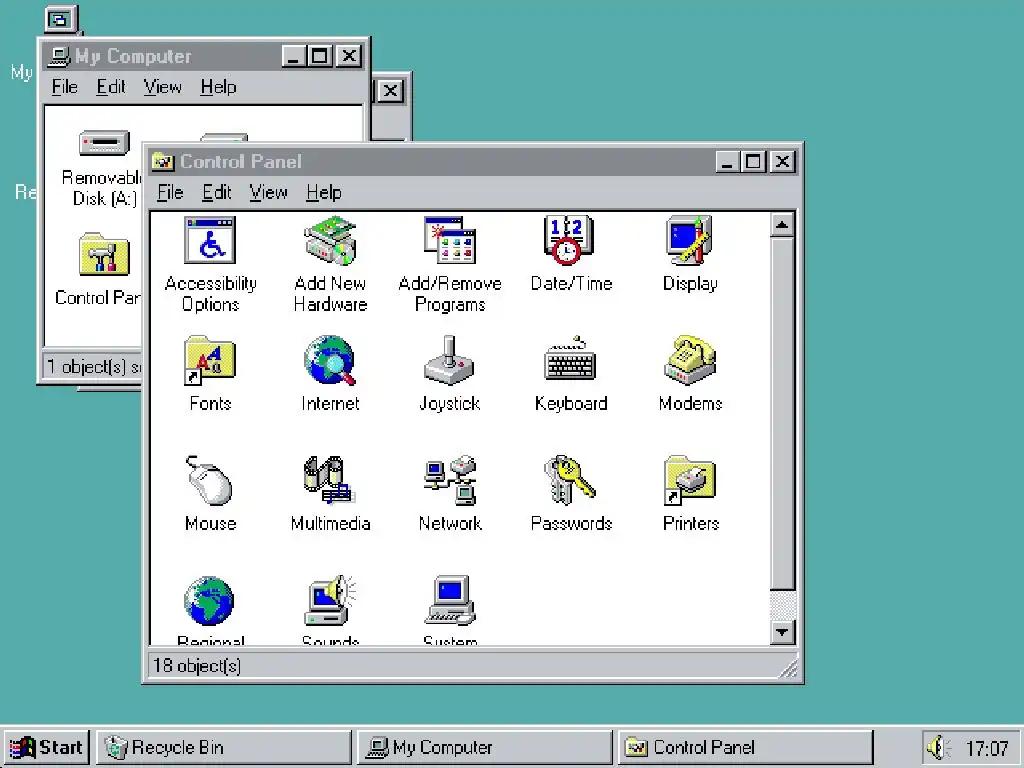The image size is (1024, 768).
Task: Click the Control Panel resize grip corner
Action: pos(789,669)
